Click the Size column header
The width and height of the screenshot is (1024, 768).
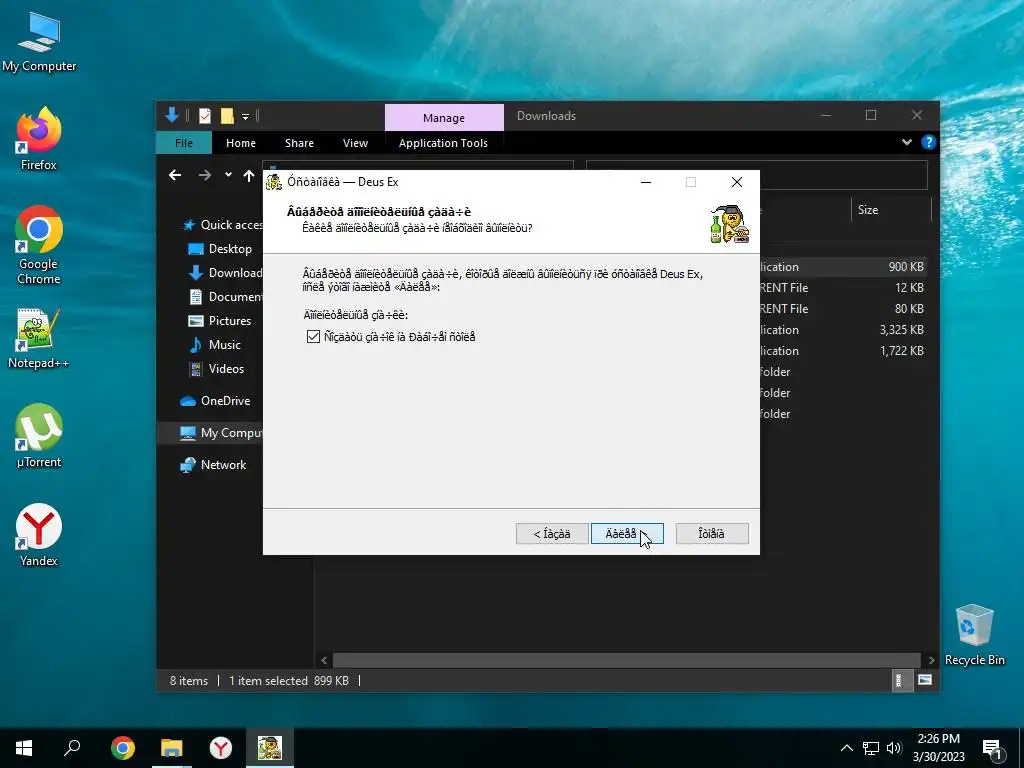click(x=892, y=210)
